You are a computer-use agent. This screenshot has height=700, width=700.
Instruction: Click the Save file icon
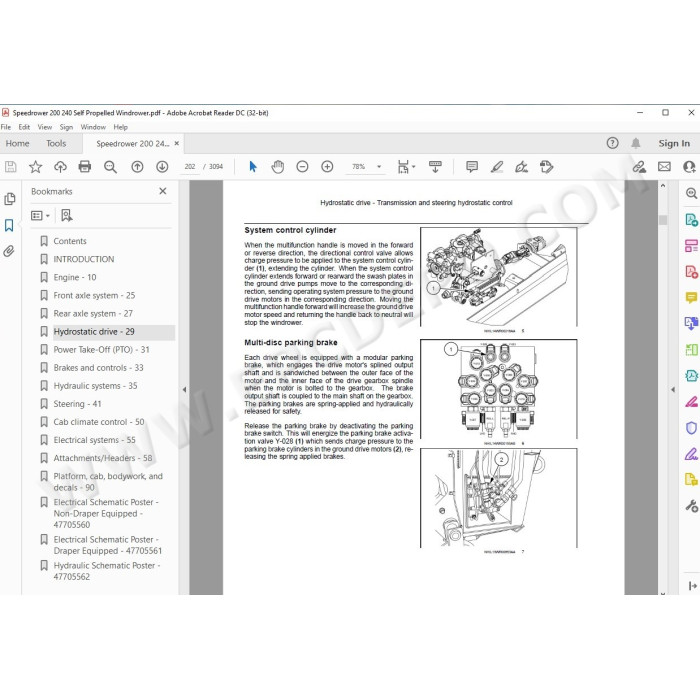point(10,167)
